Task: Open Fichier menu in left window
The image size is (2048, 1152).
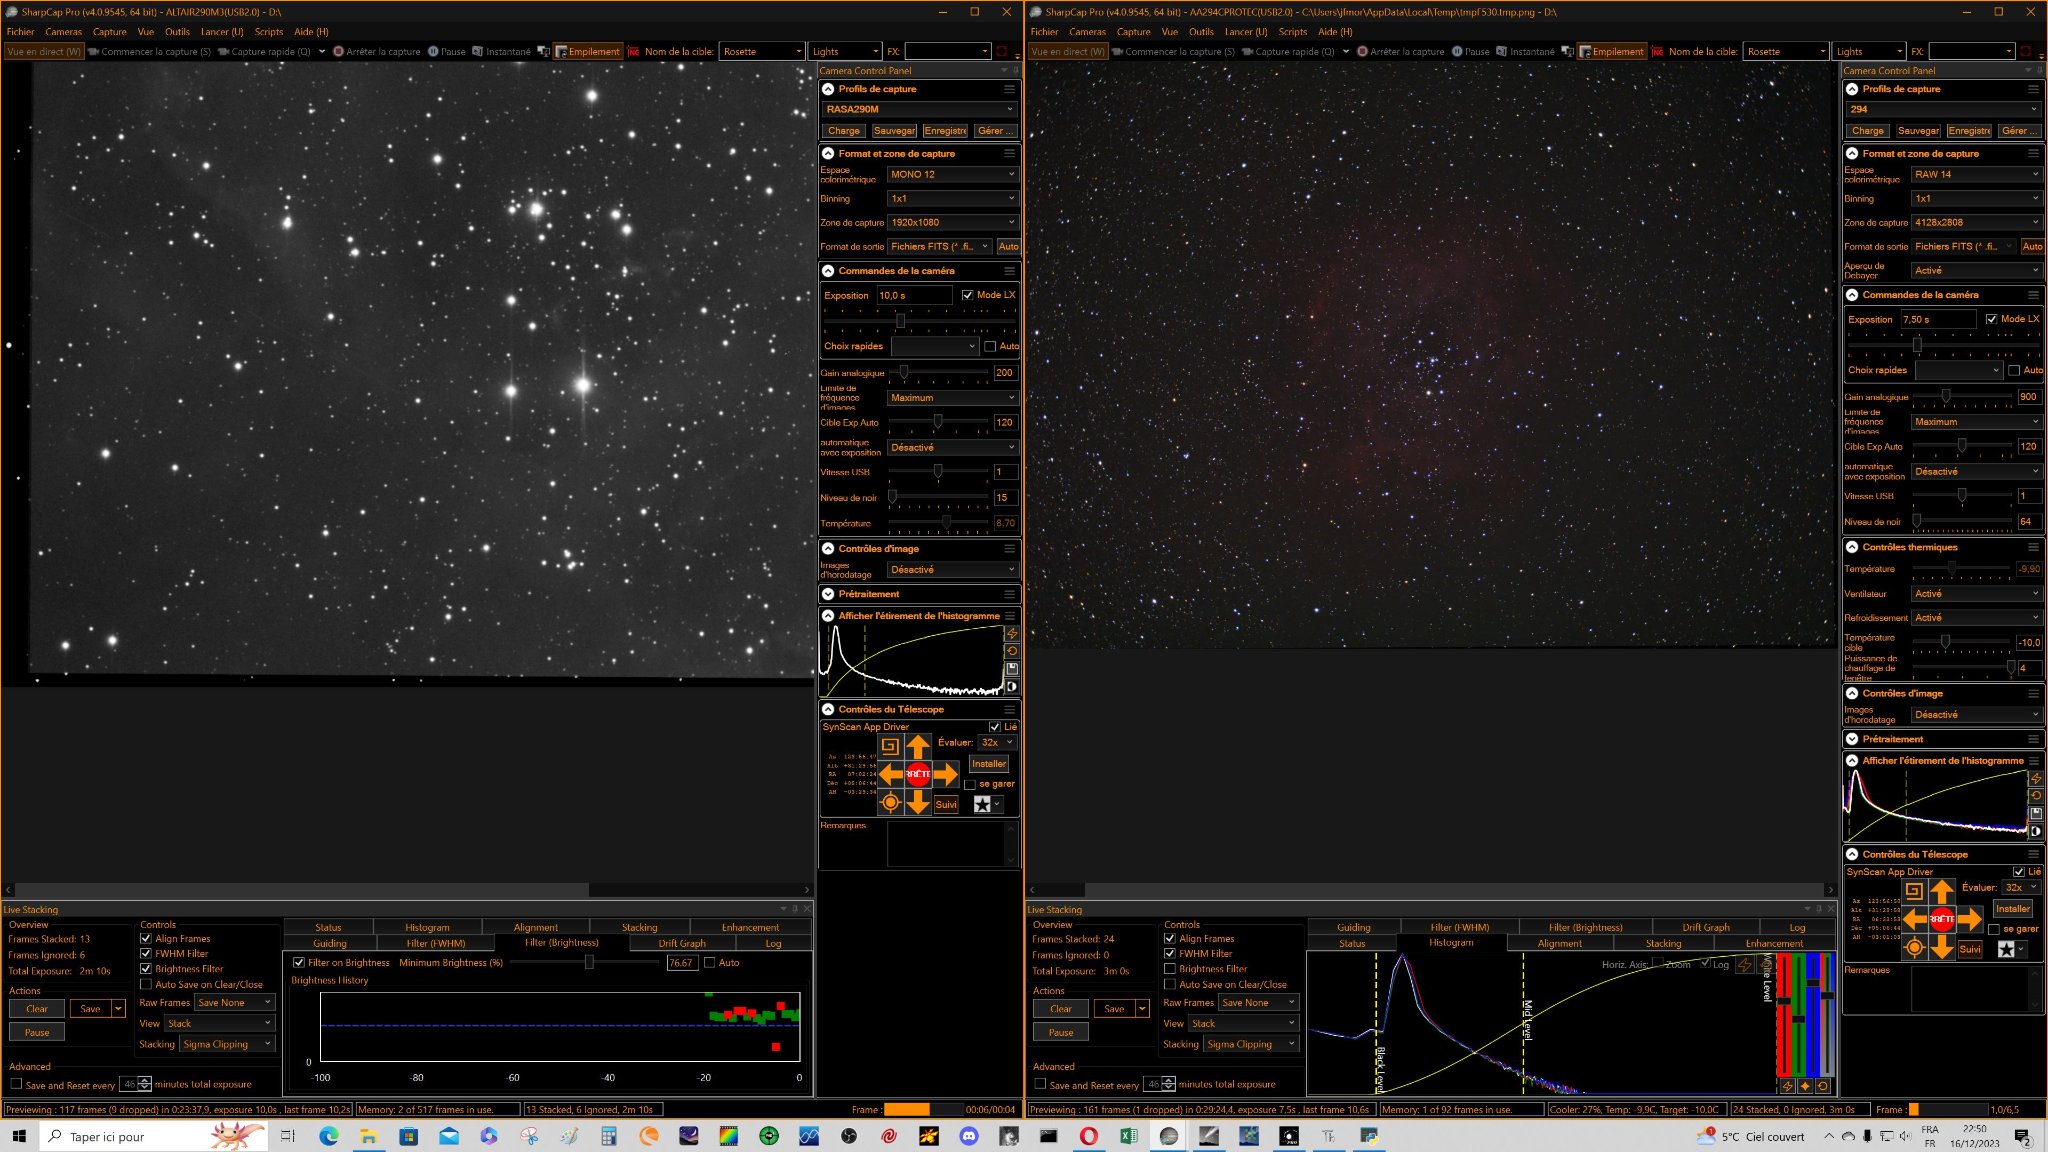Action: (21, 32)
